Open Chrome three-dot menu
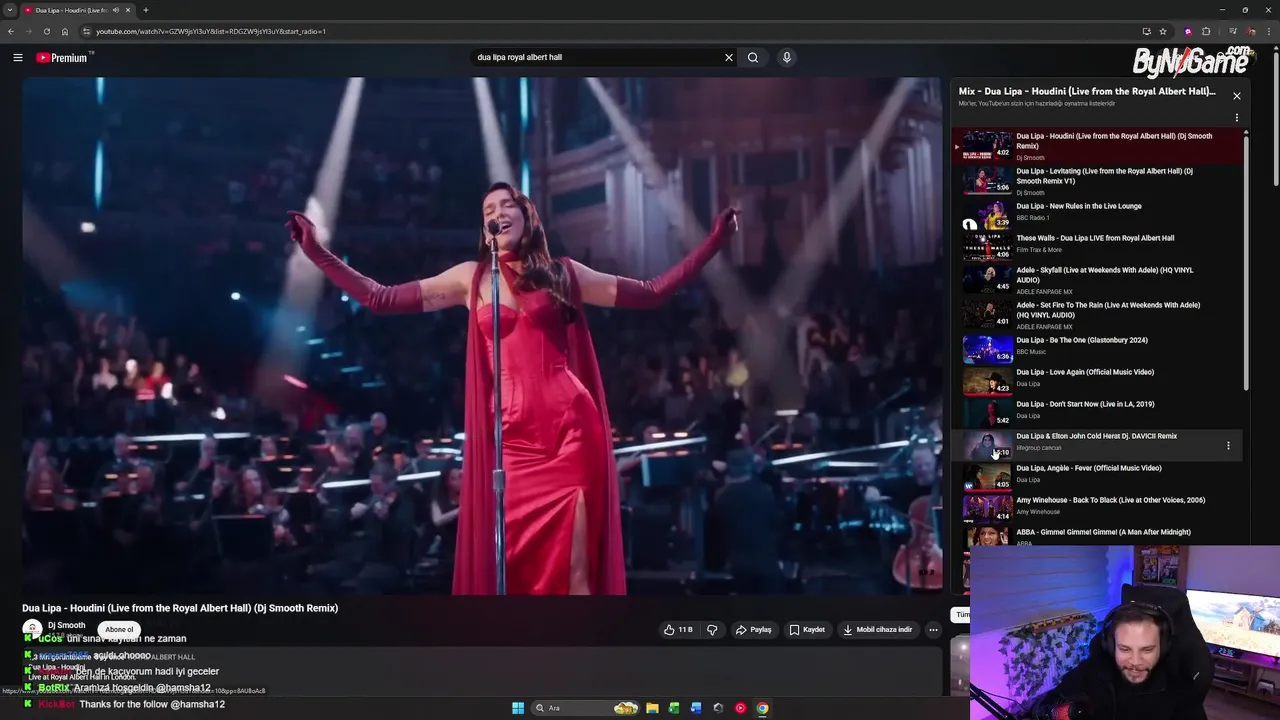Viewport: 1280px width, 720px height. tap(1269, 31)
